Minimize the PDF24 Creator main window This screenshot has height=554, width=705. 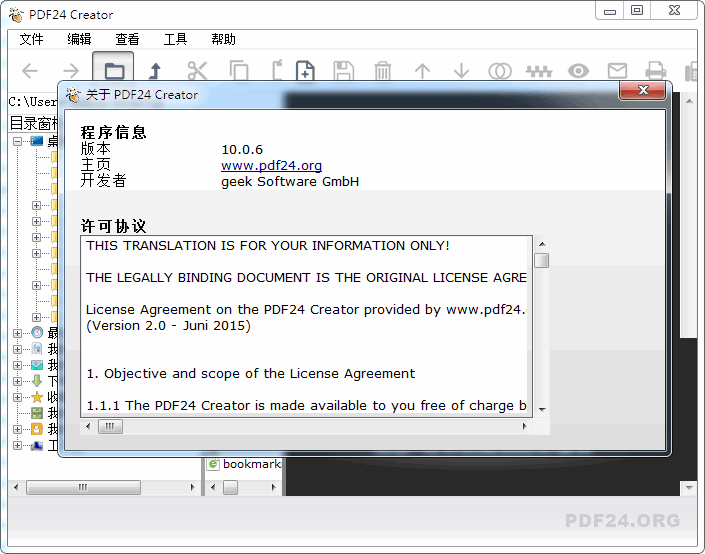click(610, 10)
